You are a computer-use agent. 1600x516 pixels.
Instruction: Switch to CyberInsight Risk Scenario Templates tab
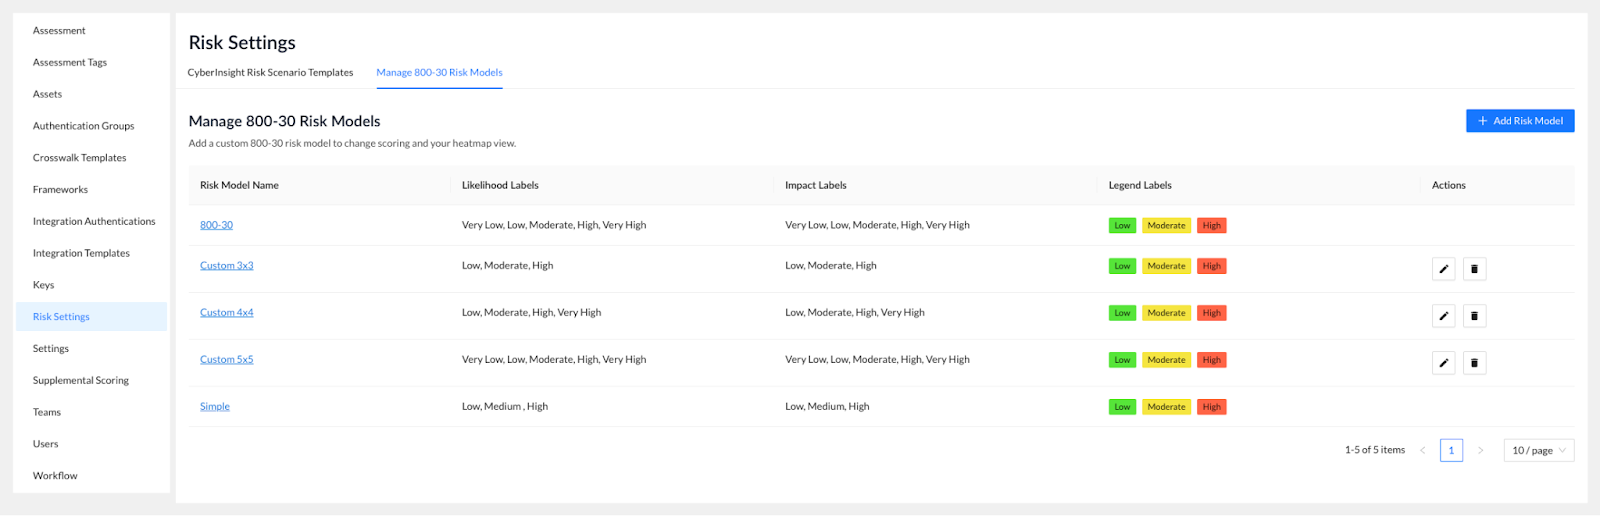(270, 72)
